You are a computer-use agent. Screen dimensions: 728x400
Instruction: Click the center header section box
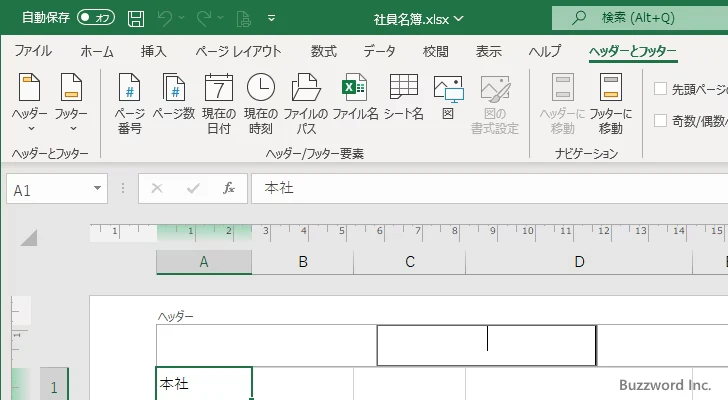point(487,345)
